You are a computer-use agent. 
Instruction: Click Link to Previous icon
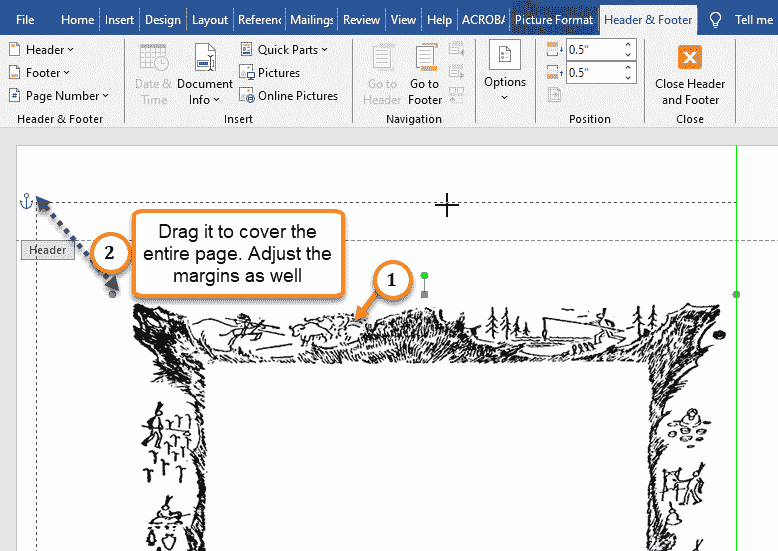[x=456, y=95]
